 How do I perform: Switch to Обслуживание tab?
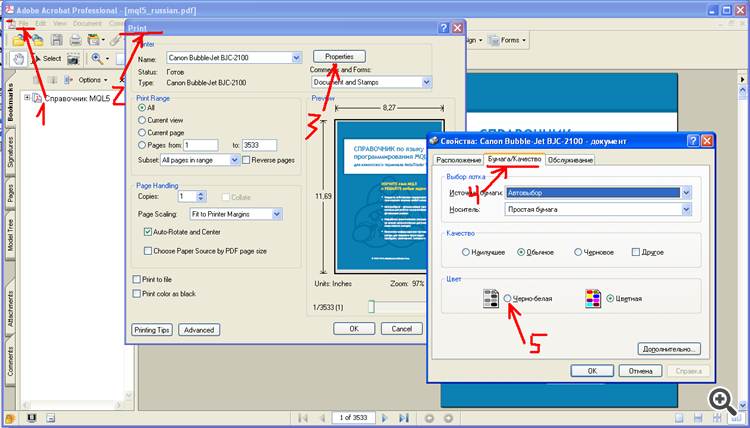570,160
